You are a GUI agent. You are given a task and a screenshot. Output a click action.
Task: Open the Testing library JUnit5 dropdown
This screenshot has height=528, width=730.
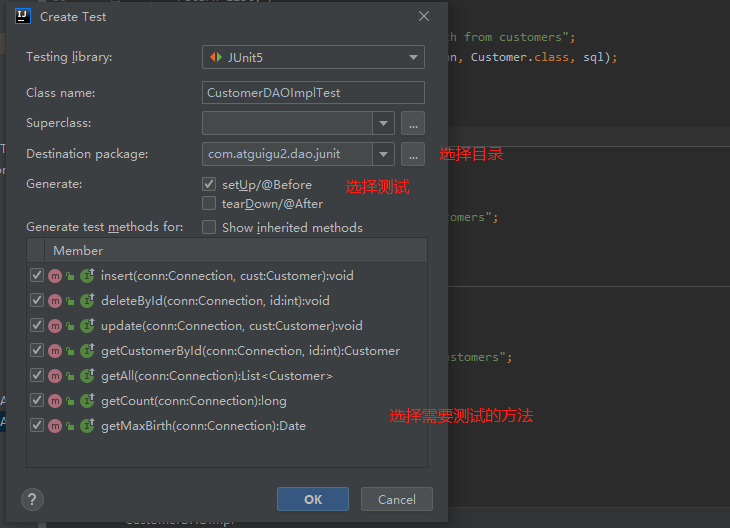pos(313,57)
